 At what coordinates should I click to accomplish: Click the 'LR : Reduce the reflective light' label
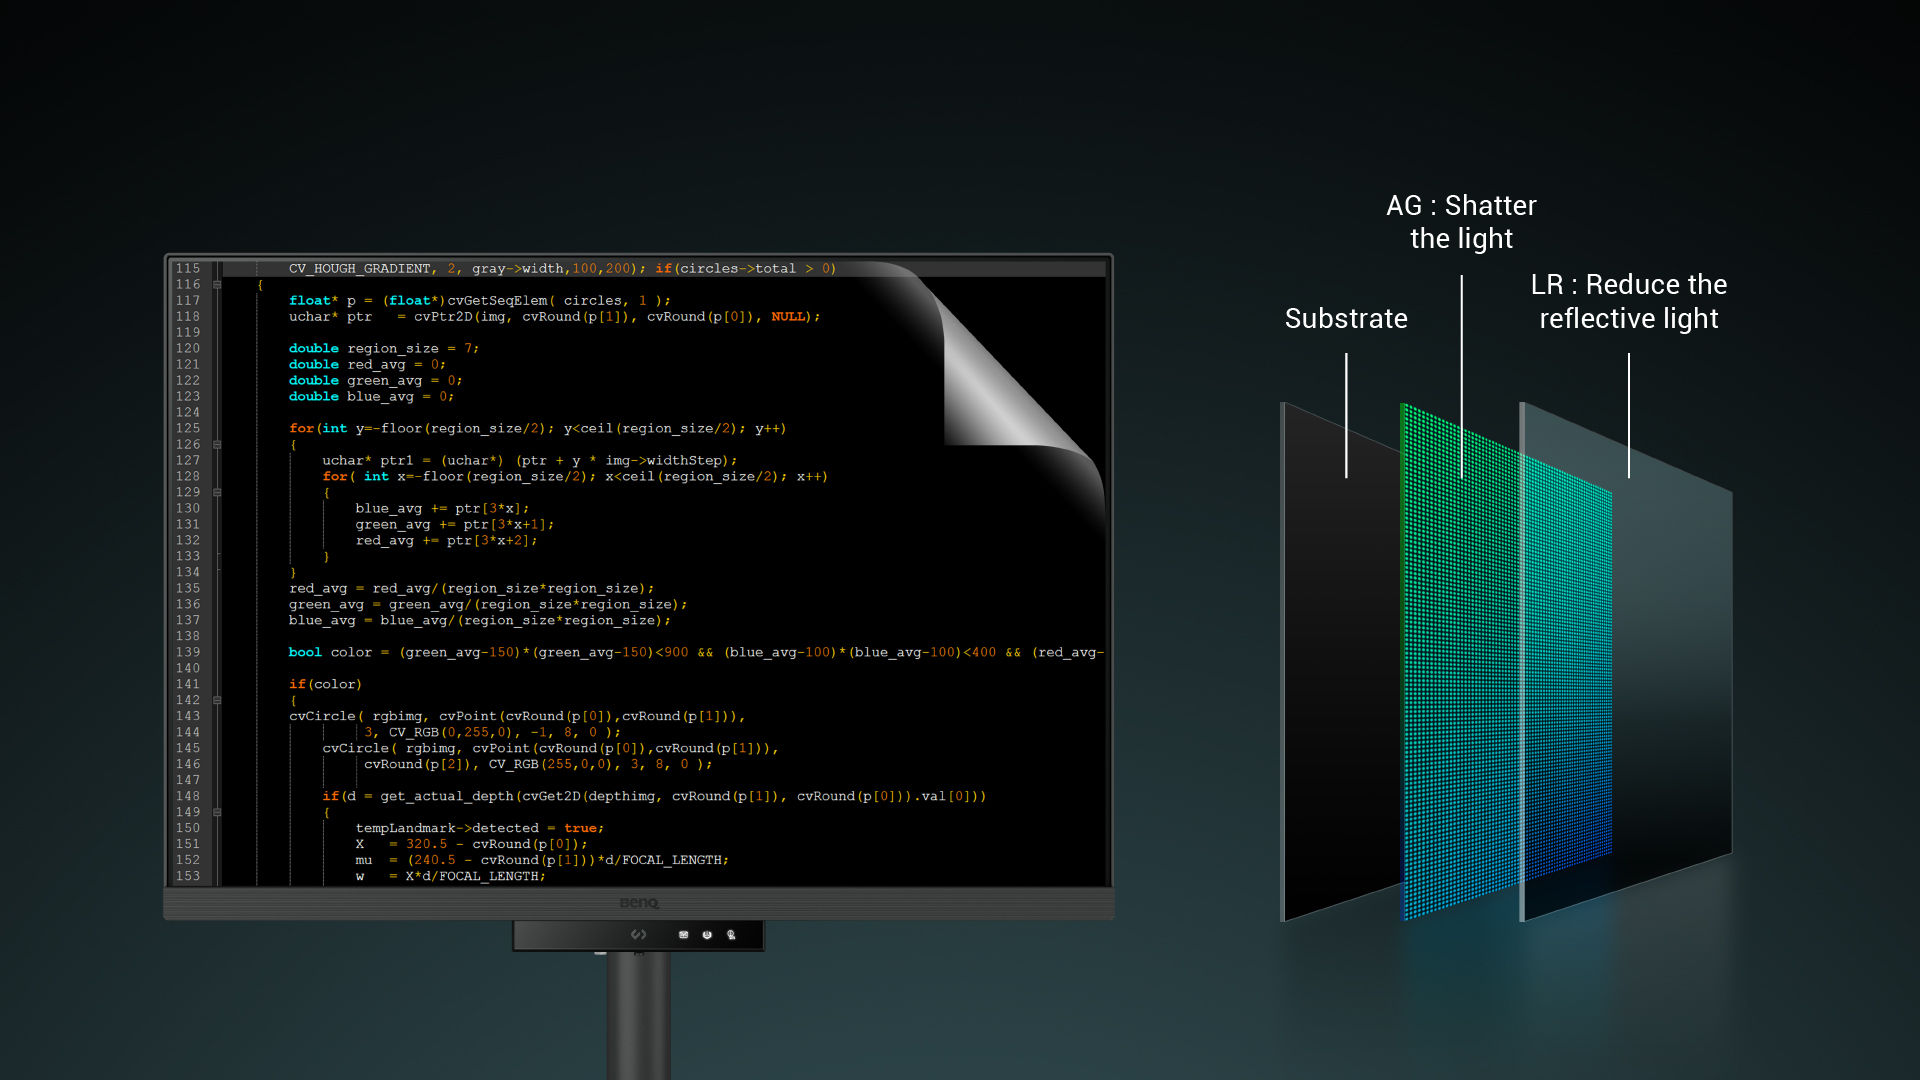click(1630, 301)
